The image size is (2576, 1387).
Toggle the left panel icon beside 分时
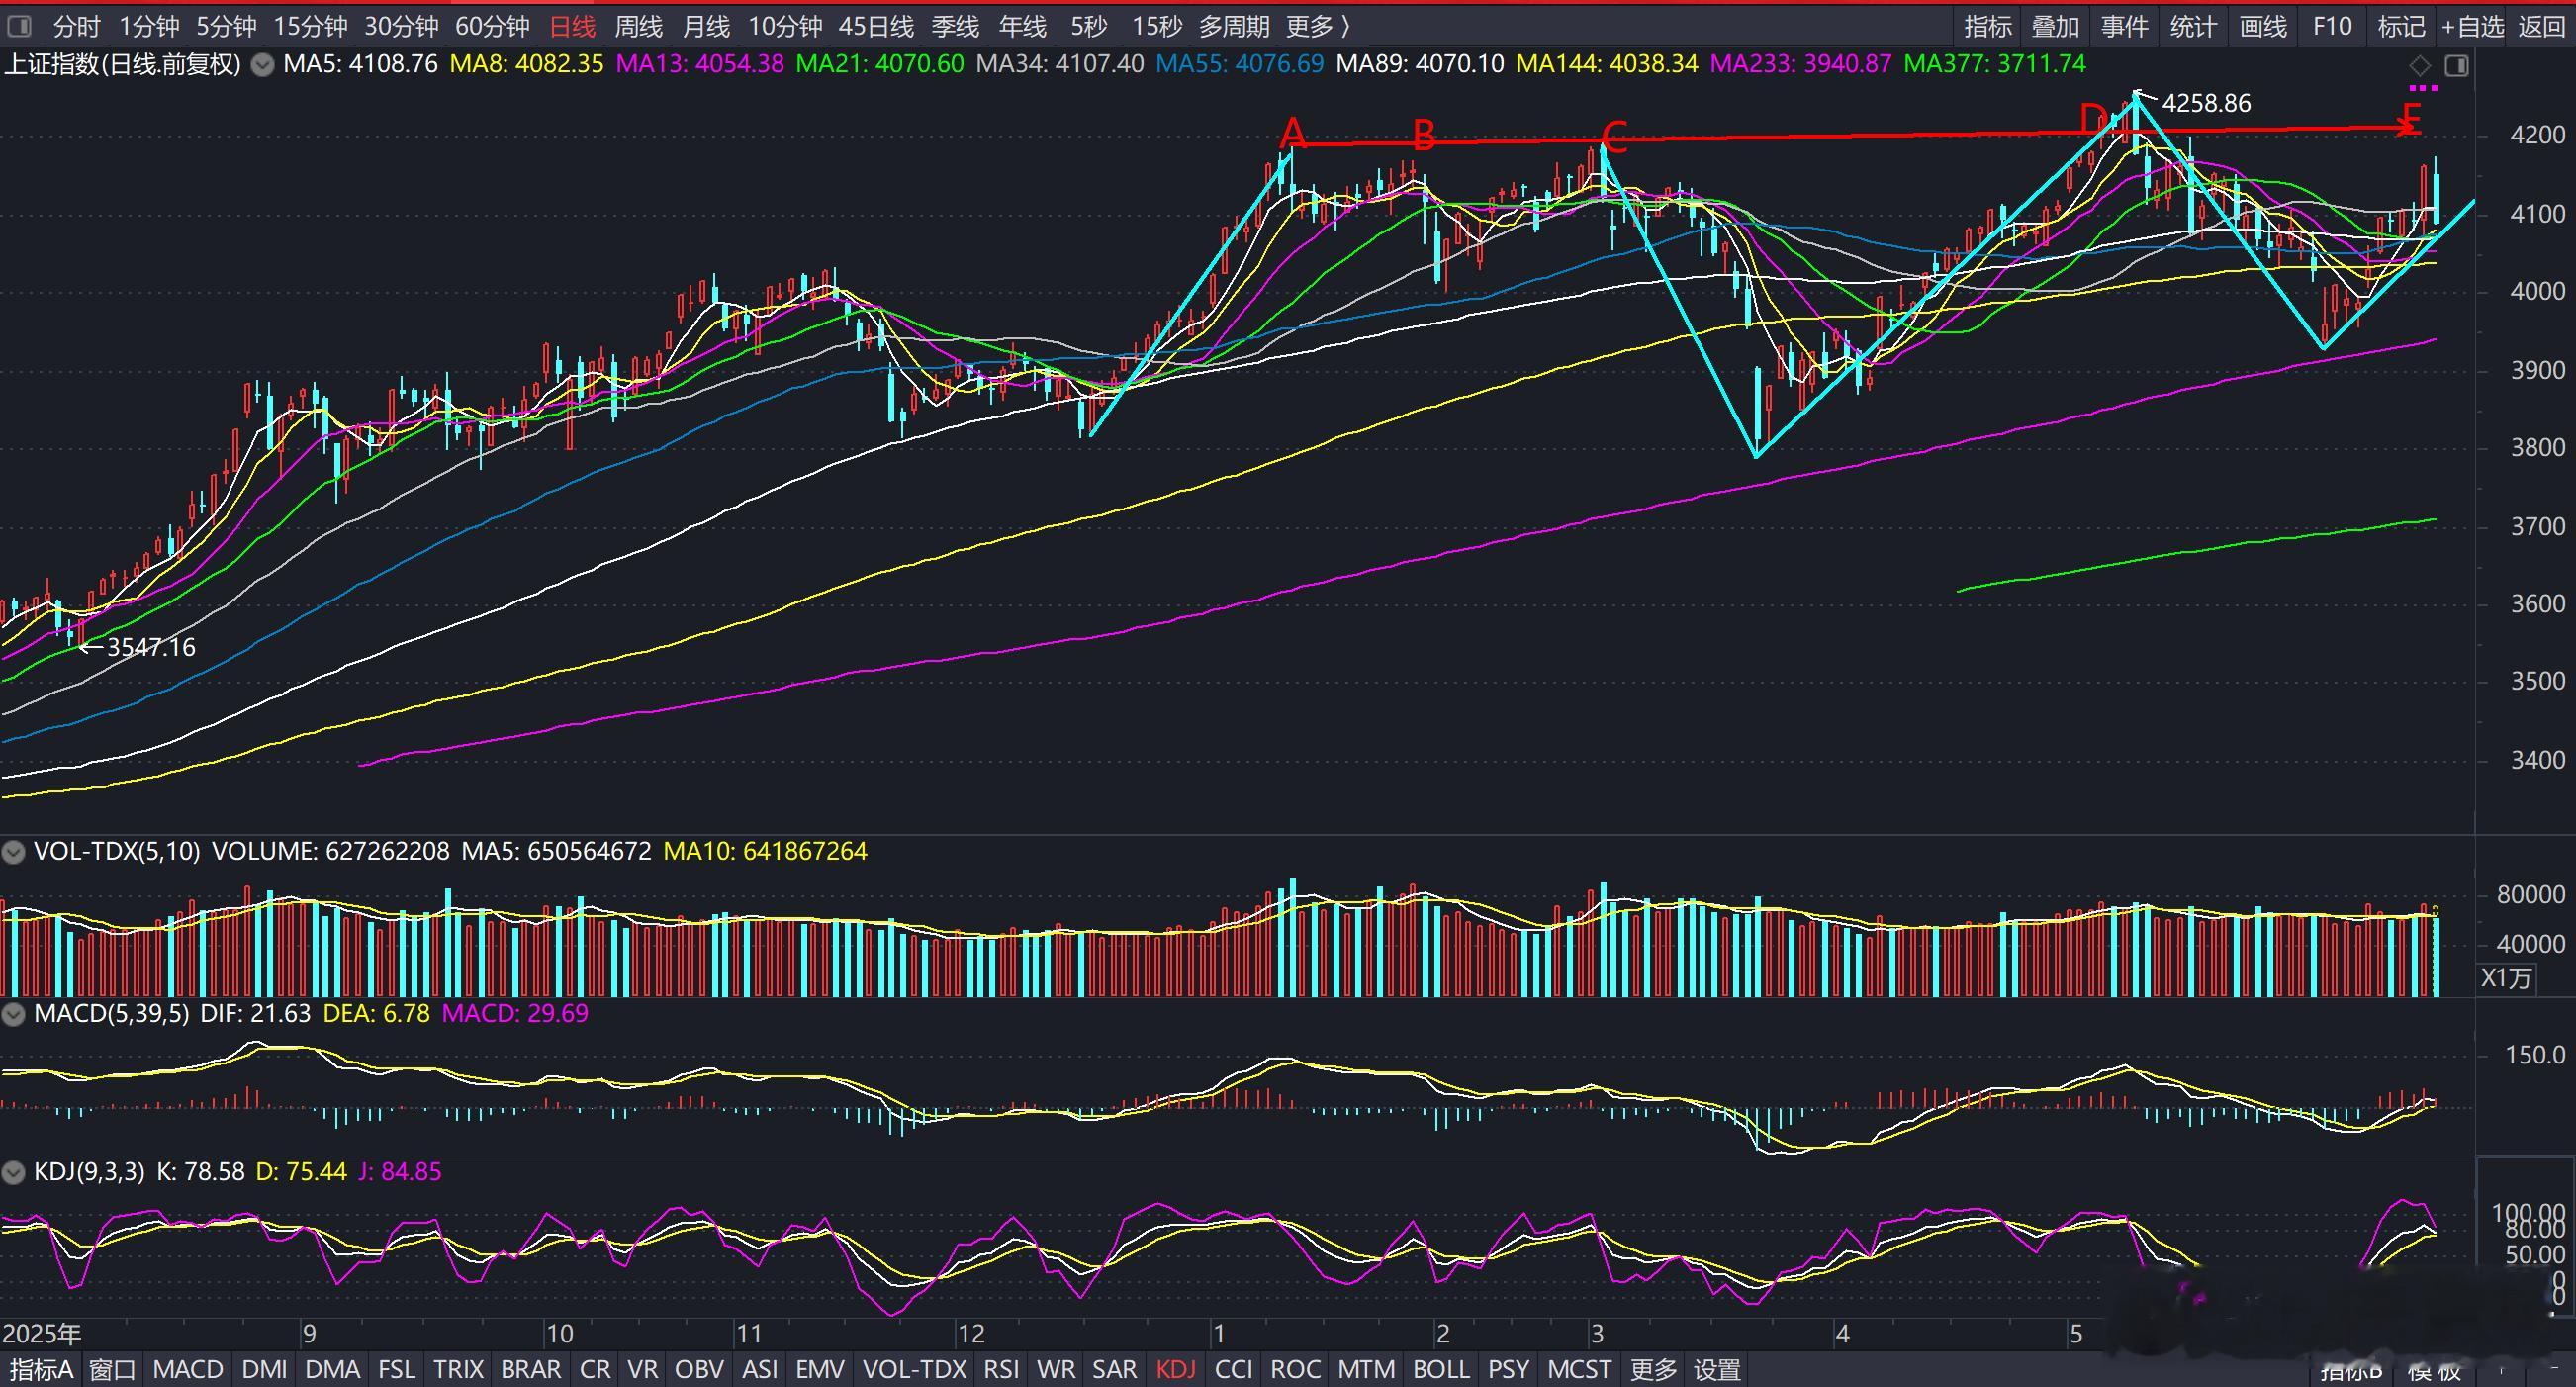[x=18, y=26]
